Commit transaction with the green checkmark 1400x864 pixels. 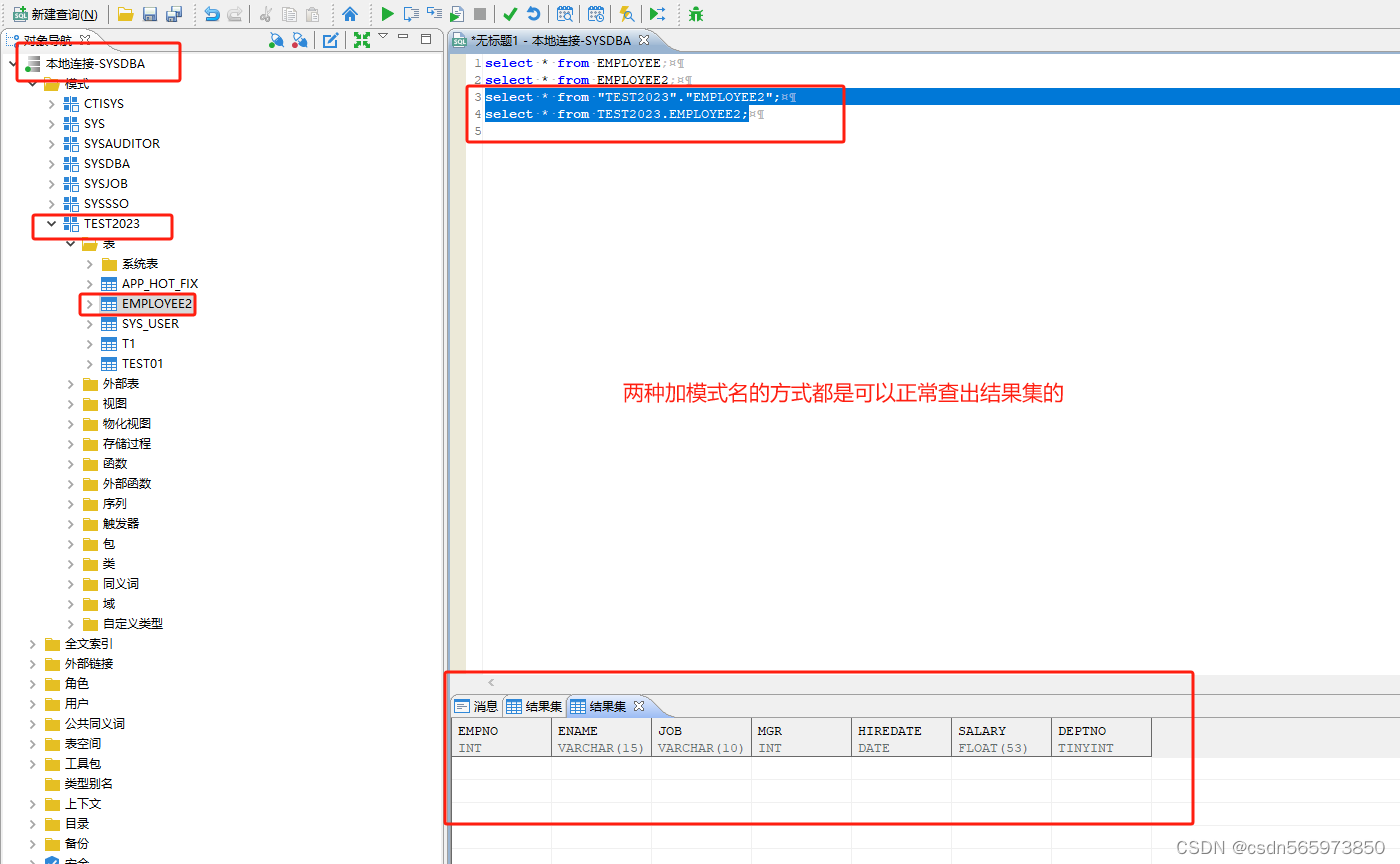[510, 14]
